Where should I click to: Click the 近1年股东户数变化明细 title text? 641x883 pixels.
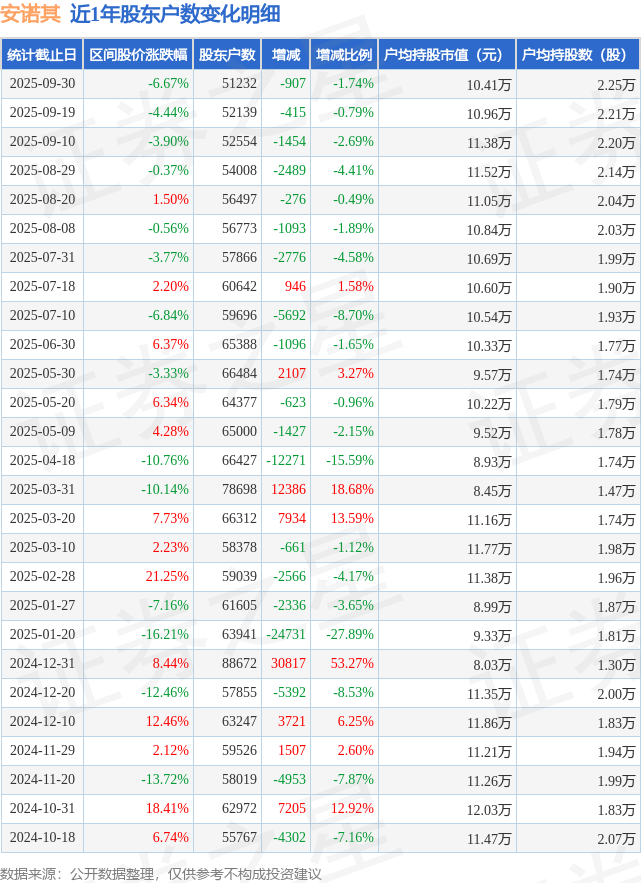(x=175, y=14)
